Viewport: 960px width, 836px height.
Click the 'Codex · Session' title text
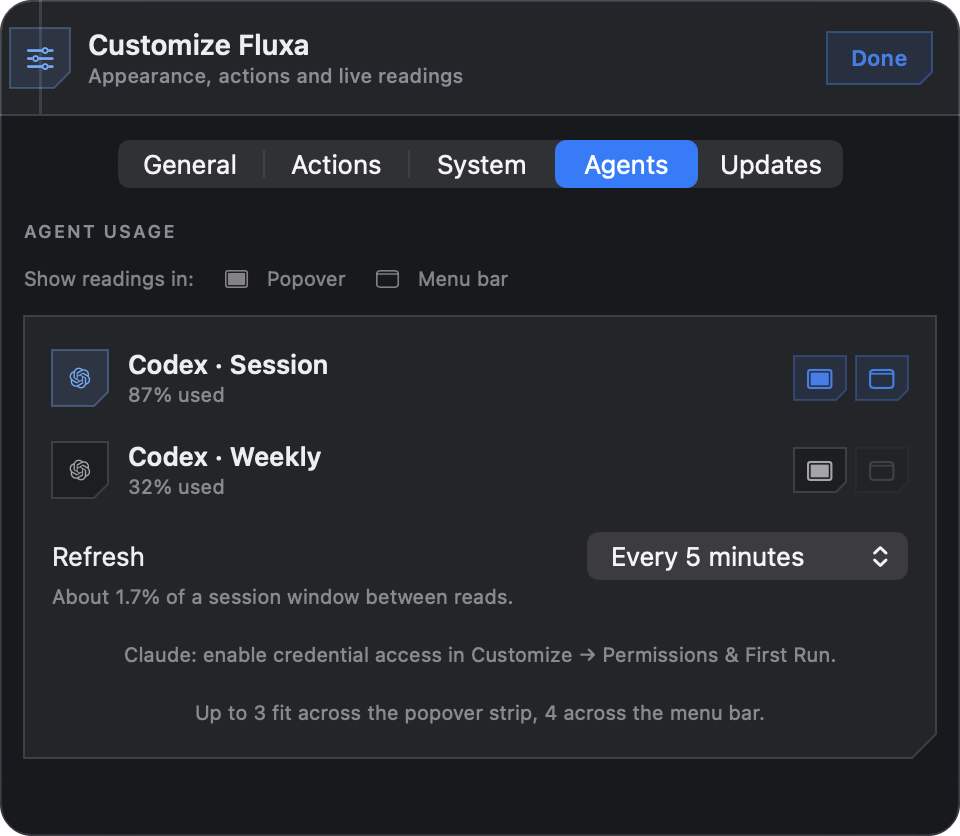pos(228,365)
